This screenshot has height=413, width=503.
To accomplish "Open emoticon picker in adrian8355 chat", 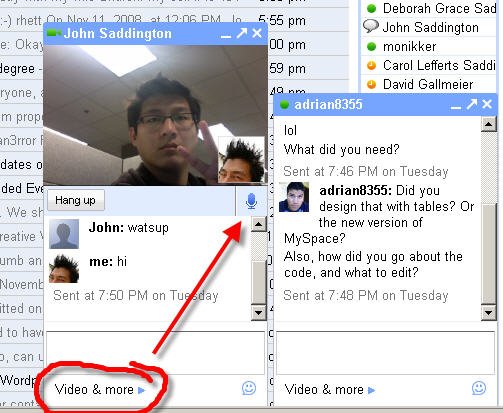I will coord(479,388).
